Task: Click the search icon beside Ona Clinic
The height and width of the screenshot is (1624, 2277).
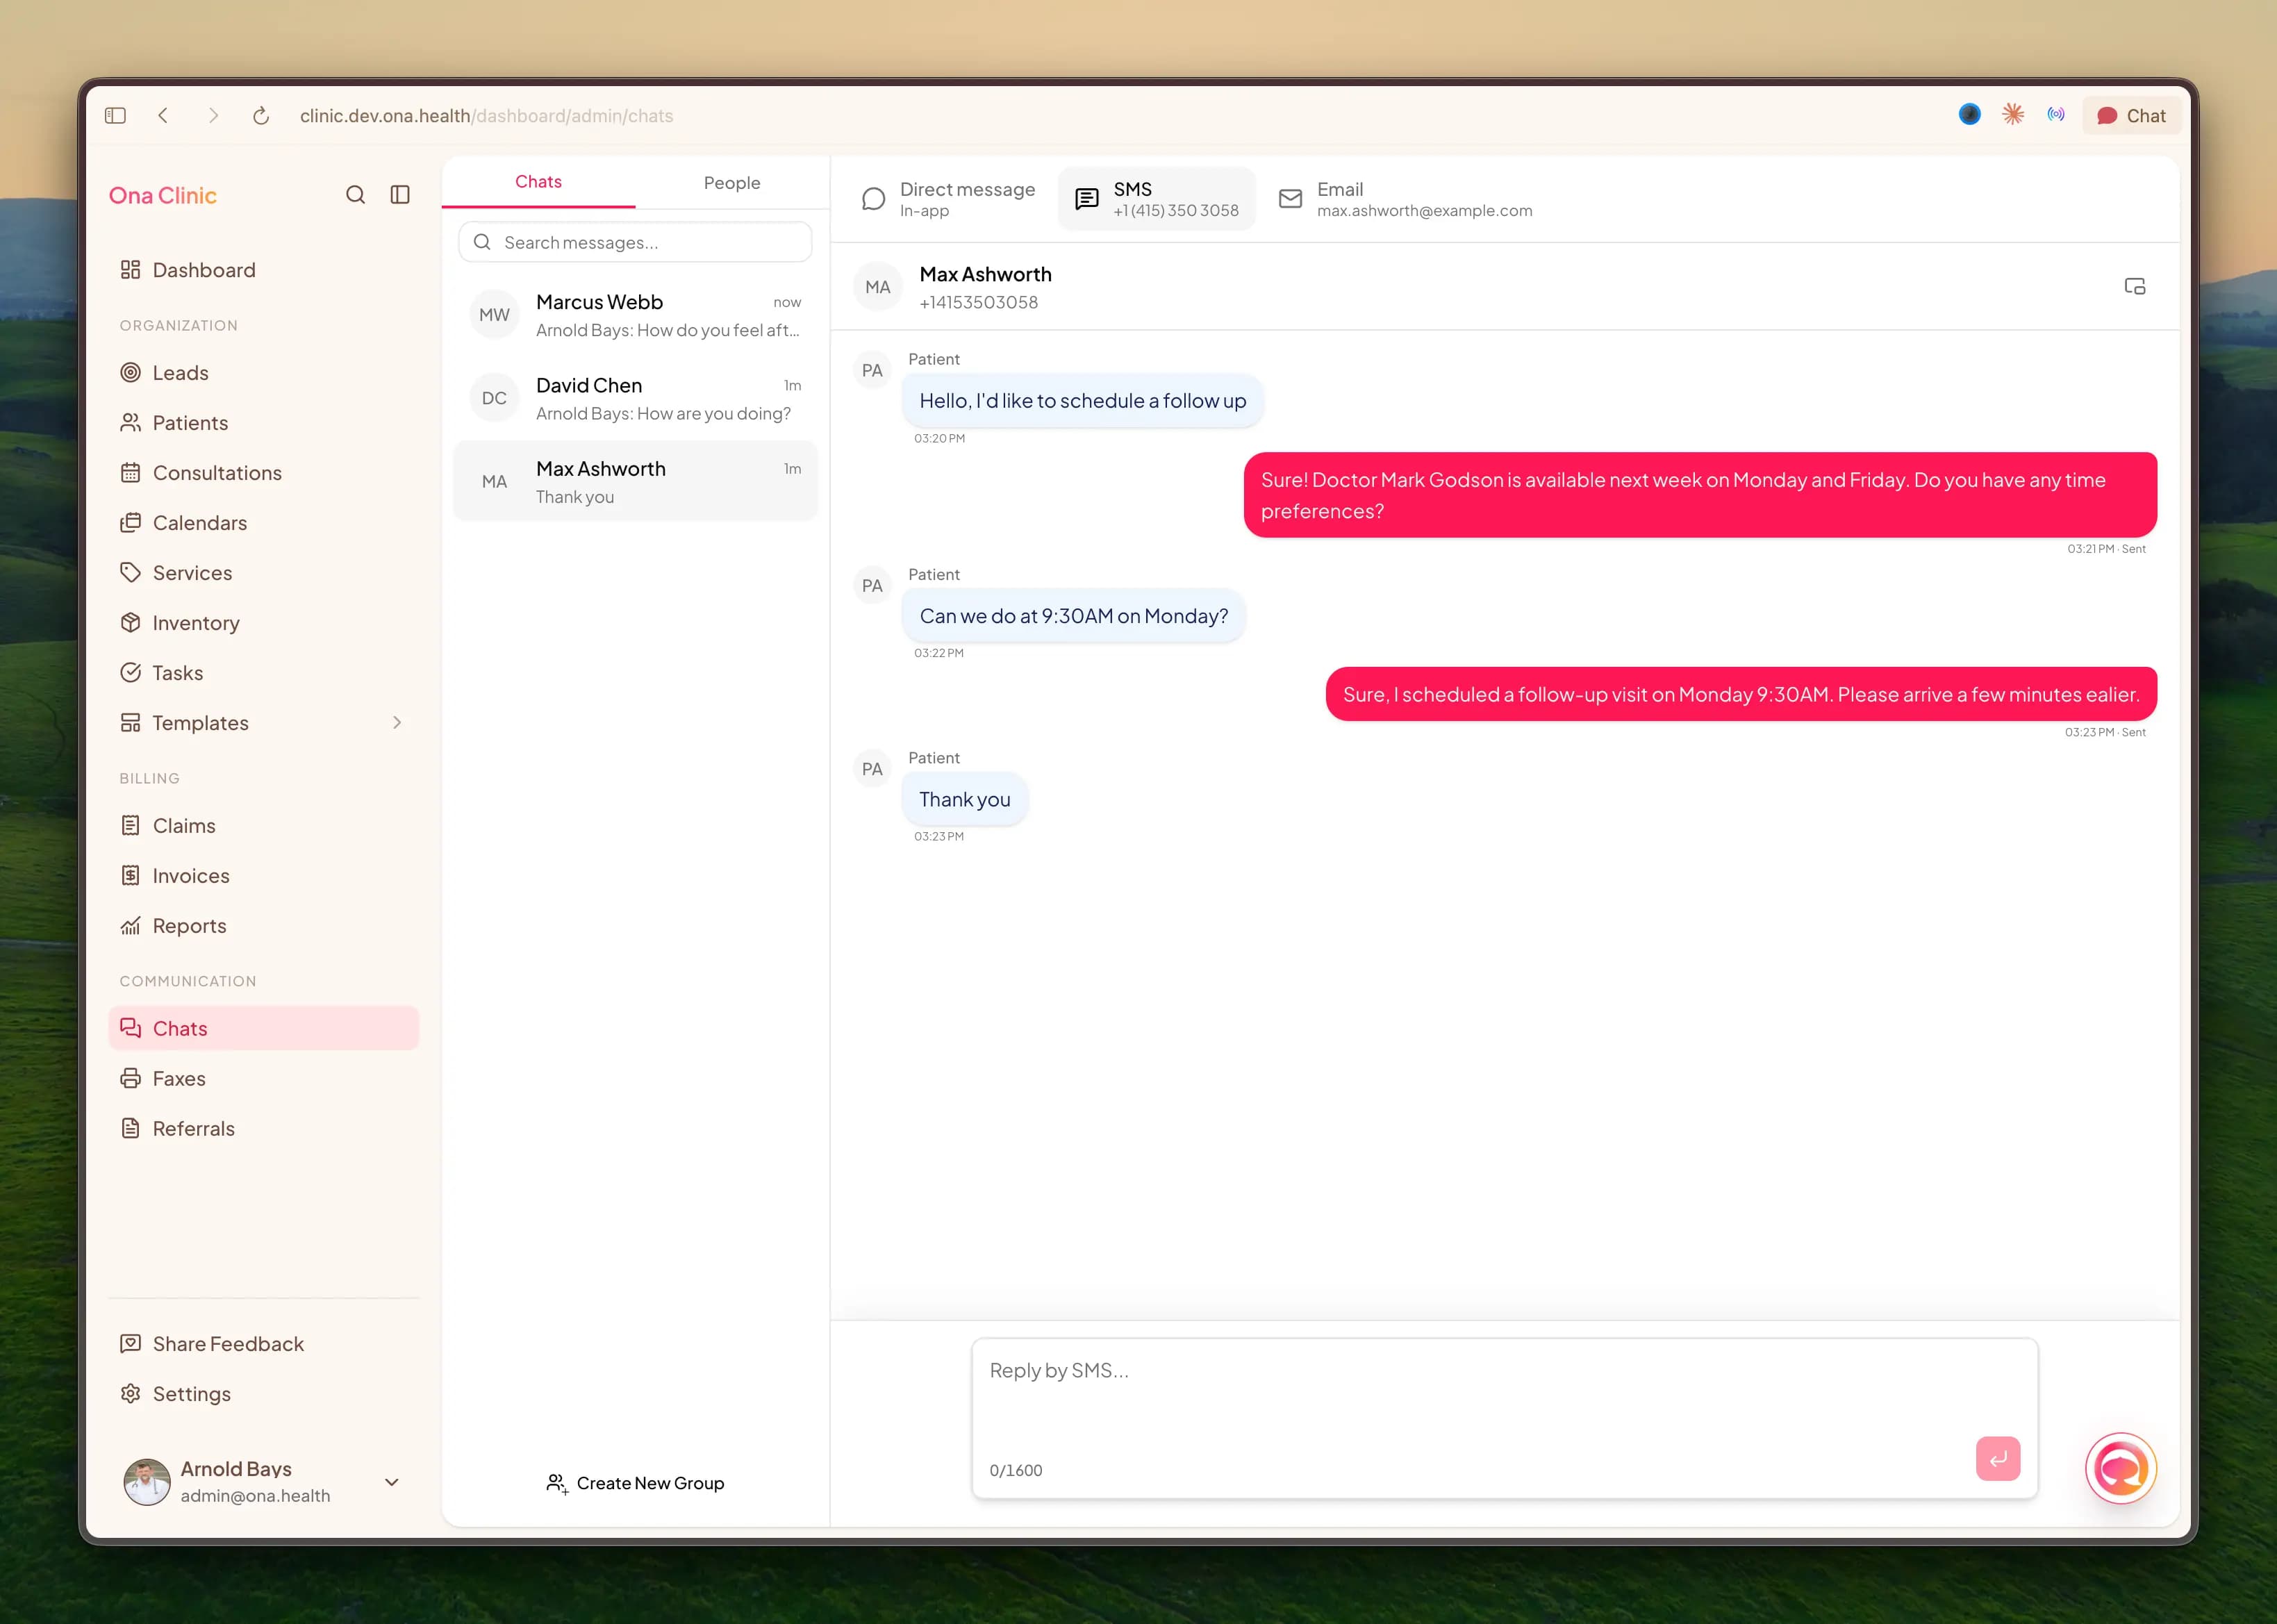Action: [355, 195]
